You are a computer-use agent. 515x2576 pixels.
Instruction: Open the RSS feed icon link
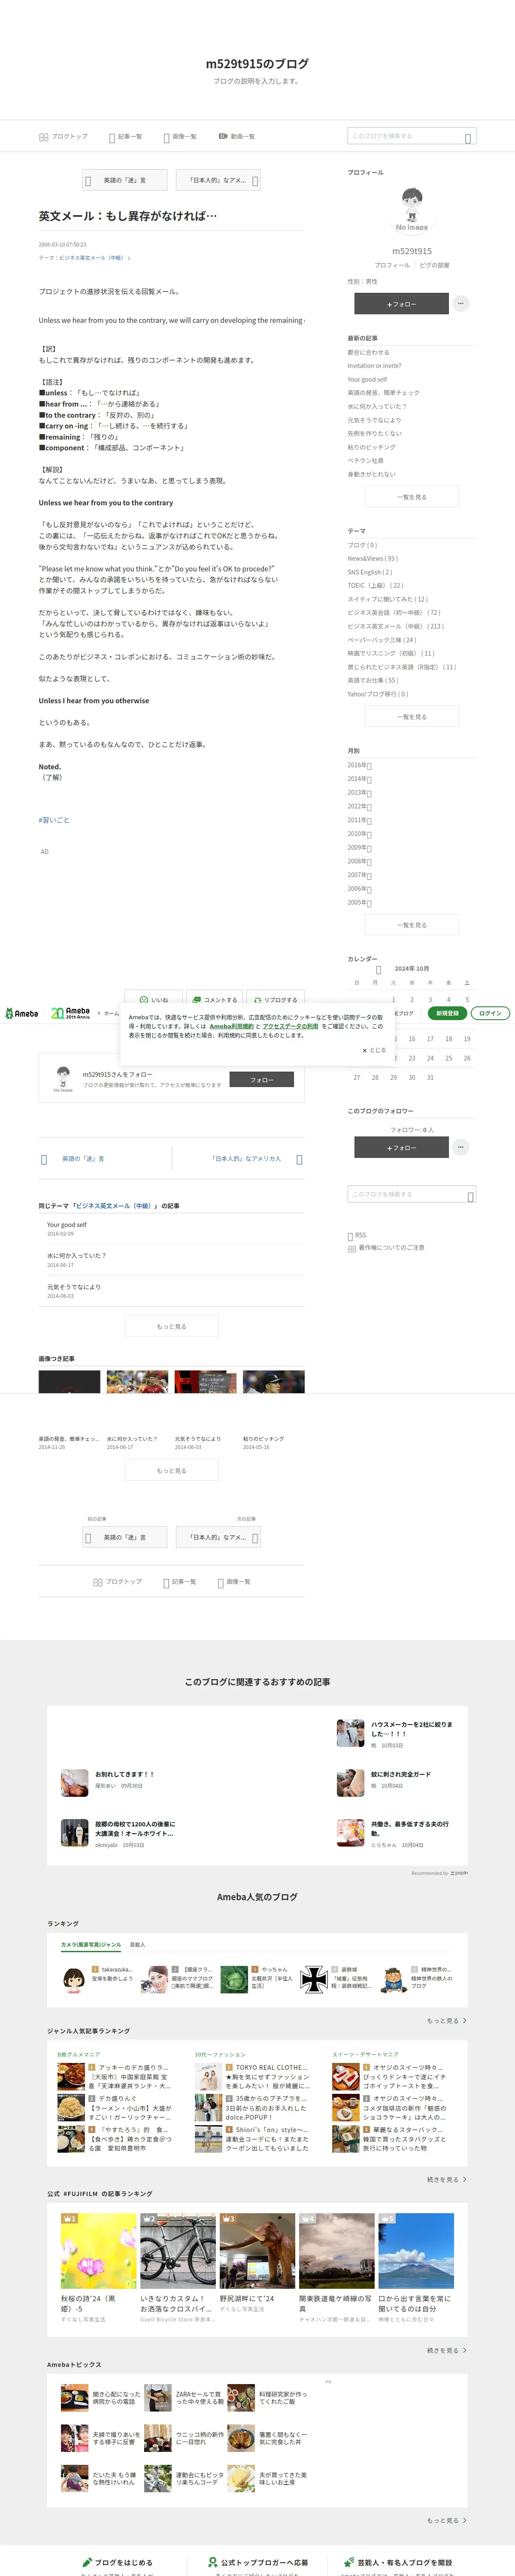(357, 1235)
